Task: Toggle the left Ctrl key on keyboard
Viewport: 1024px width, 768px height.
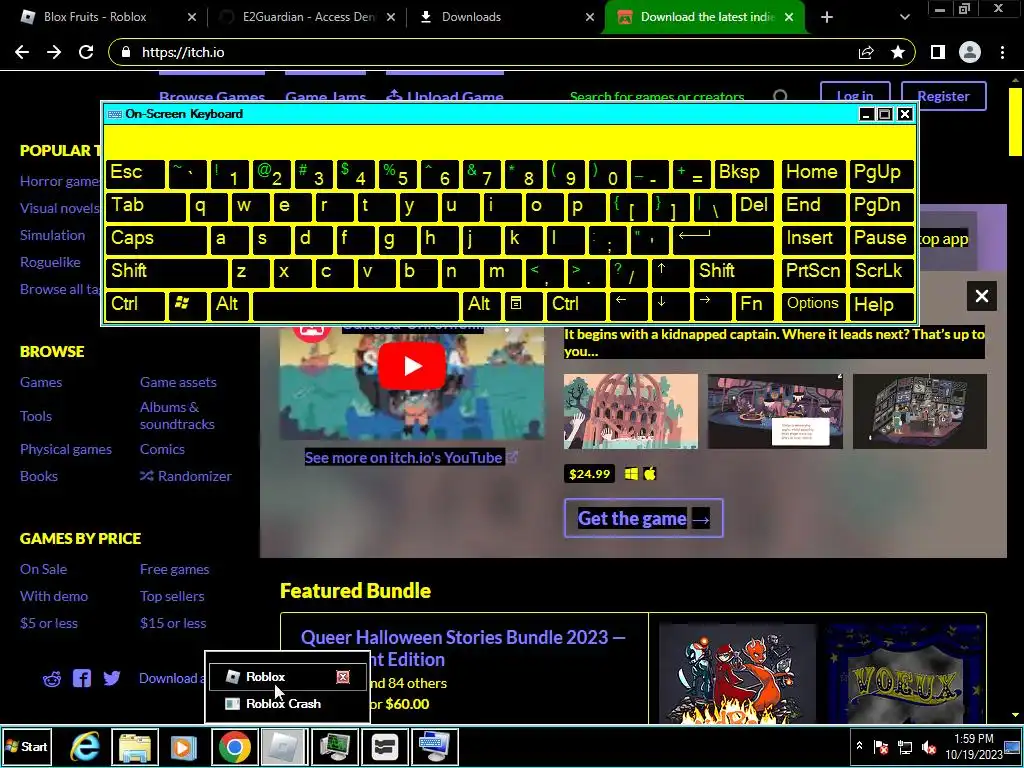Action: pyautogui.click(x=135, y=304)
